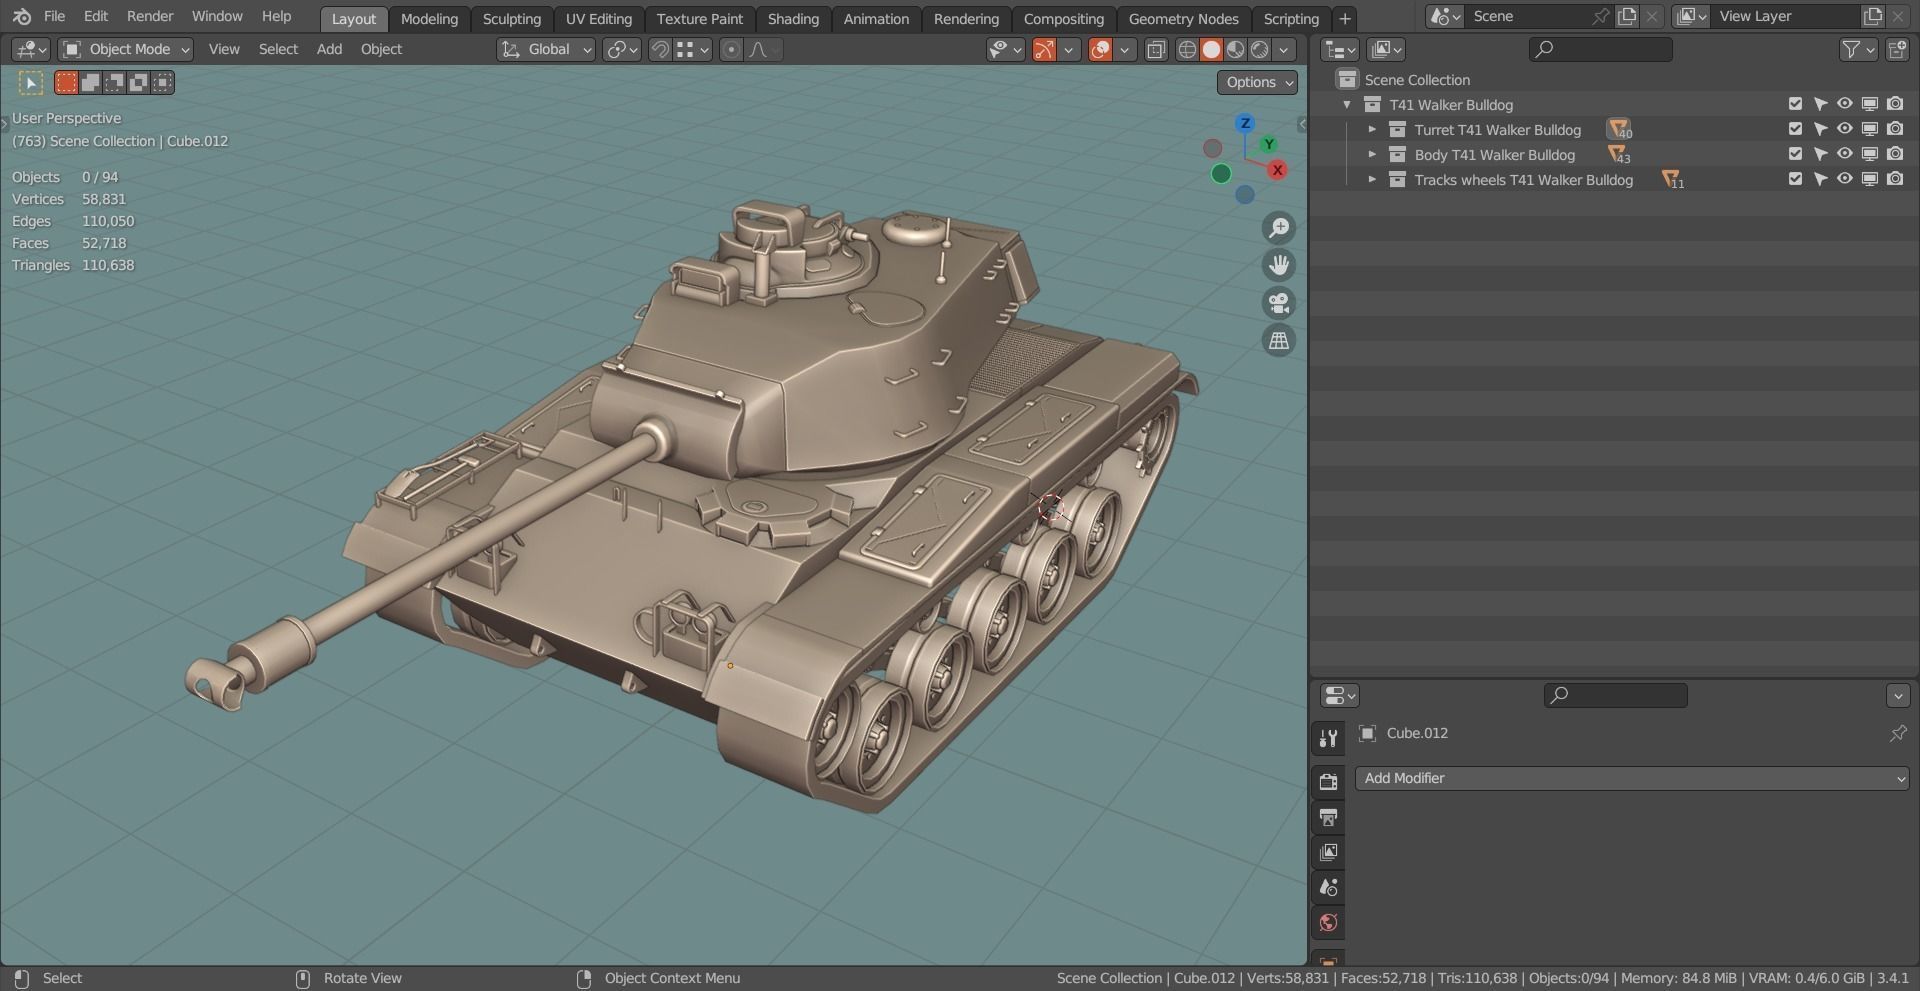Click the Y axis on navigation gizmo
This screenshot has width=1920, height=991.
pos(1269,144)
